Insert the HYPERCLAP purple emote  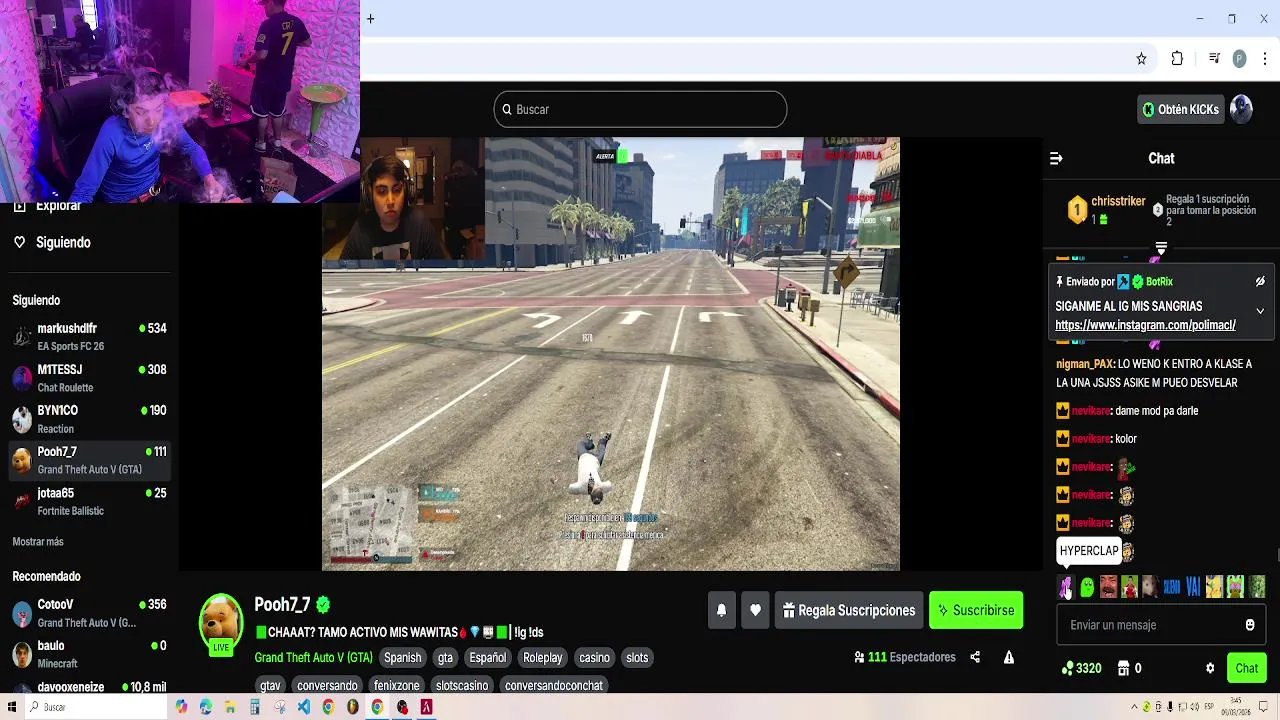click(1066, 587)
